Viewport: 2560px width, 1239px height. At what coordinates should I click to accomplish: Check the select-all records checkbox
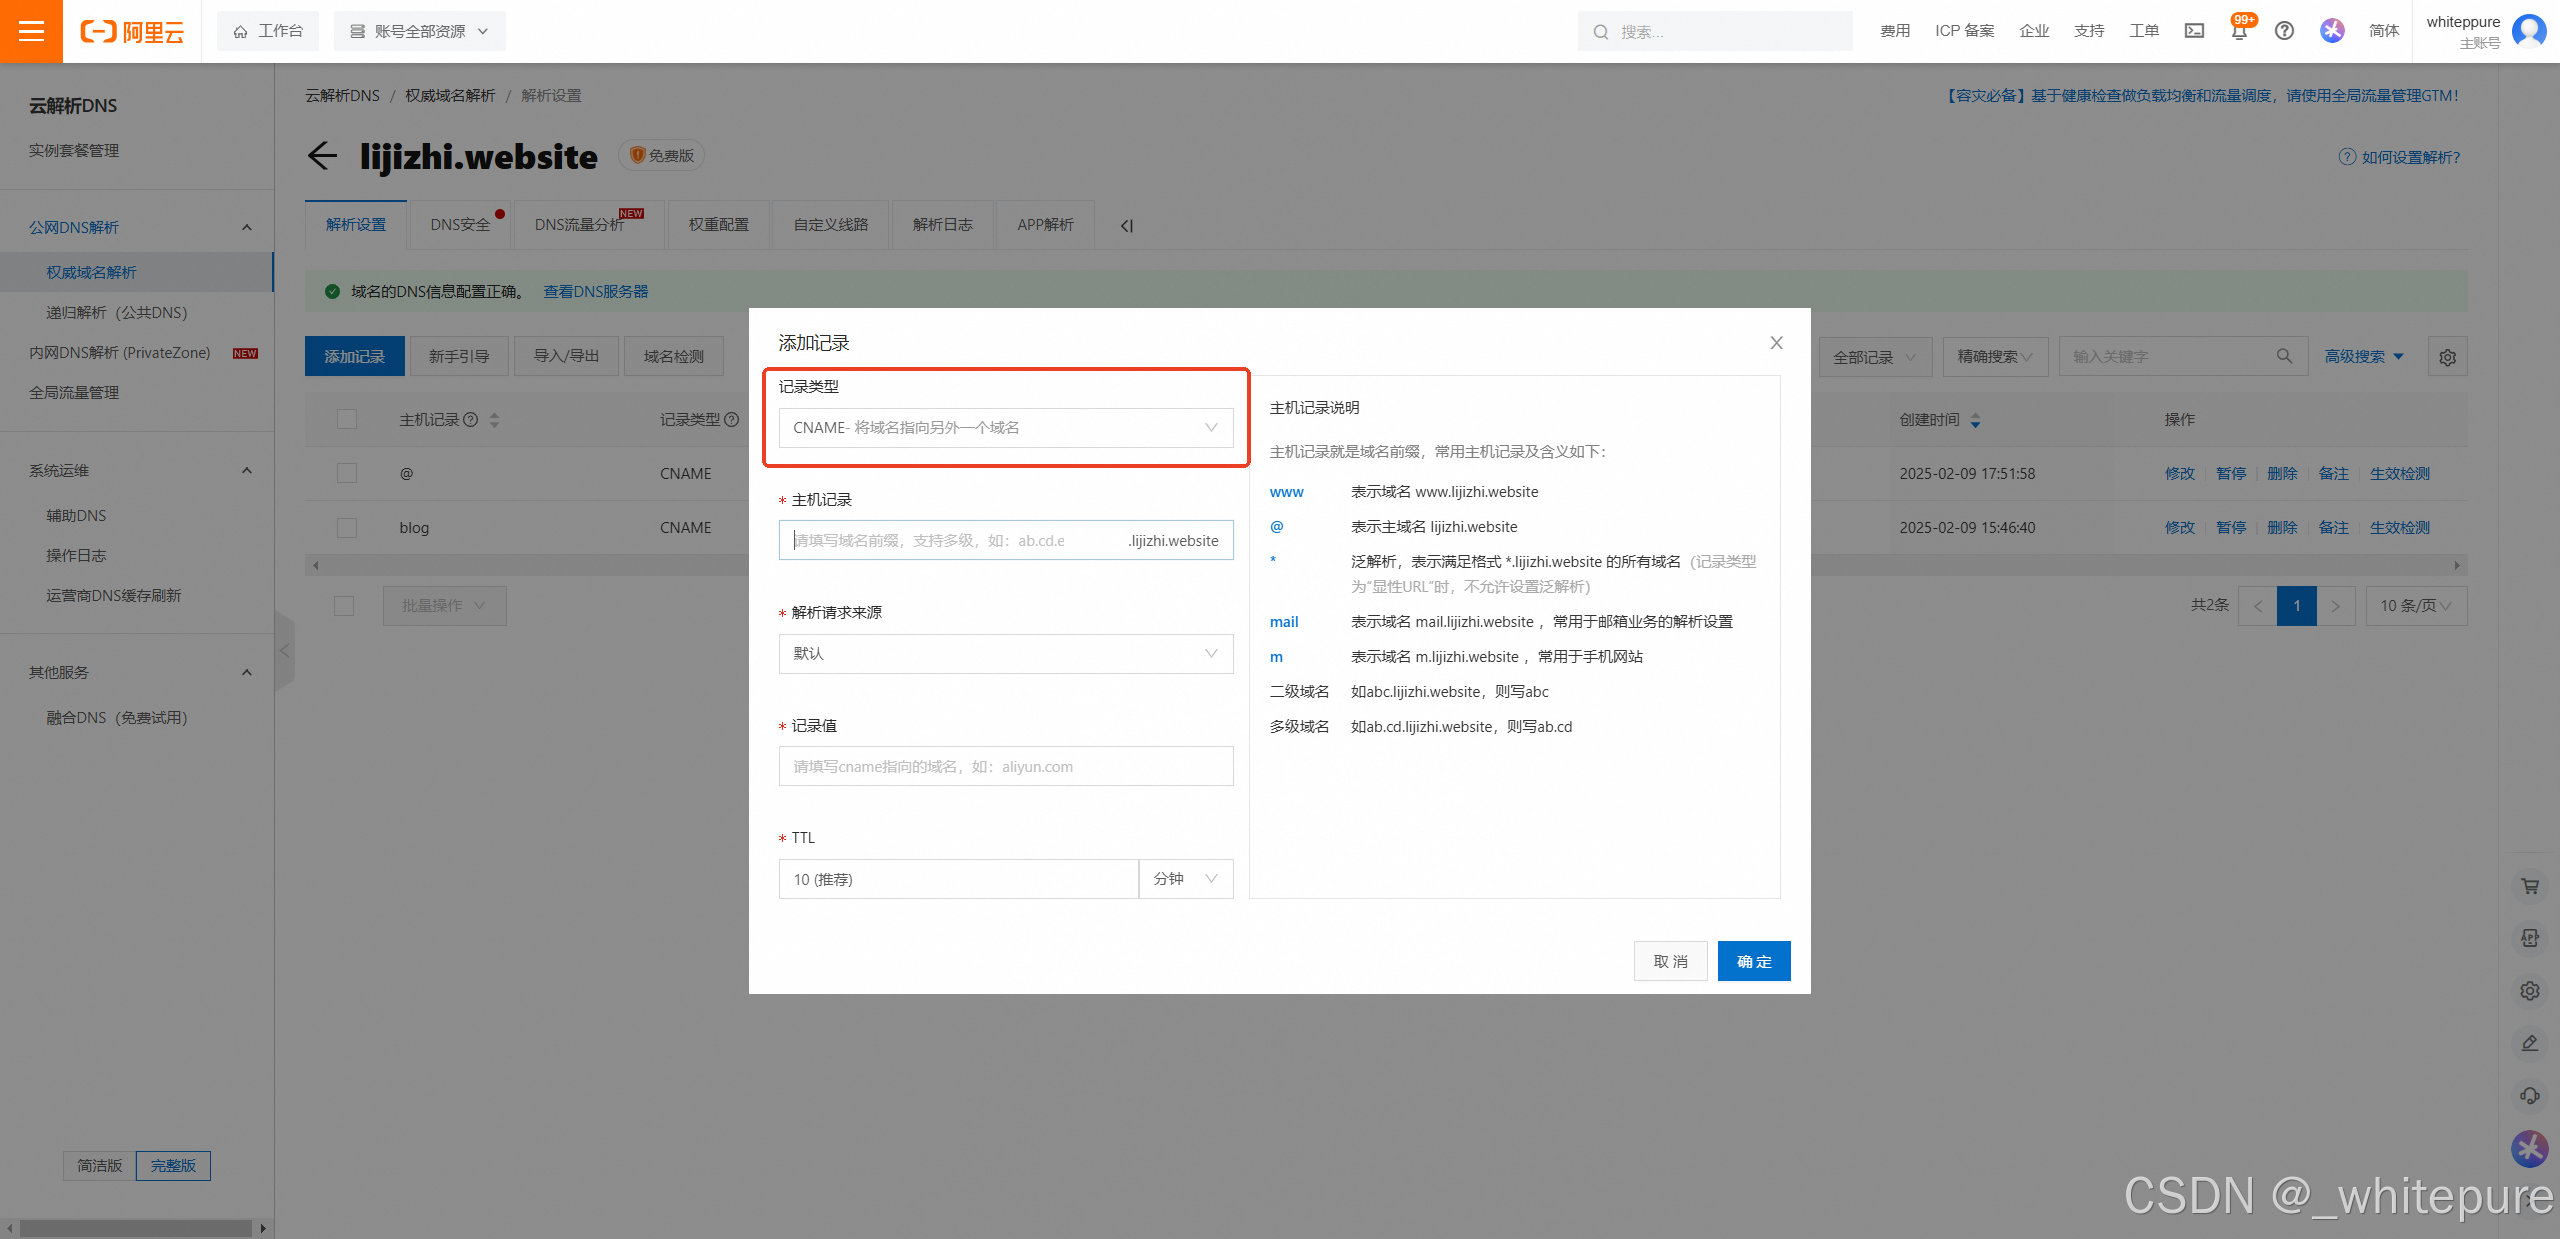pyautogui.click(x=346, y=419)
